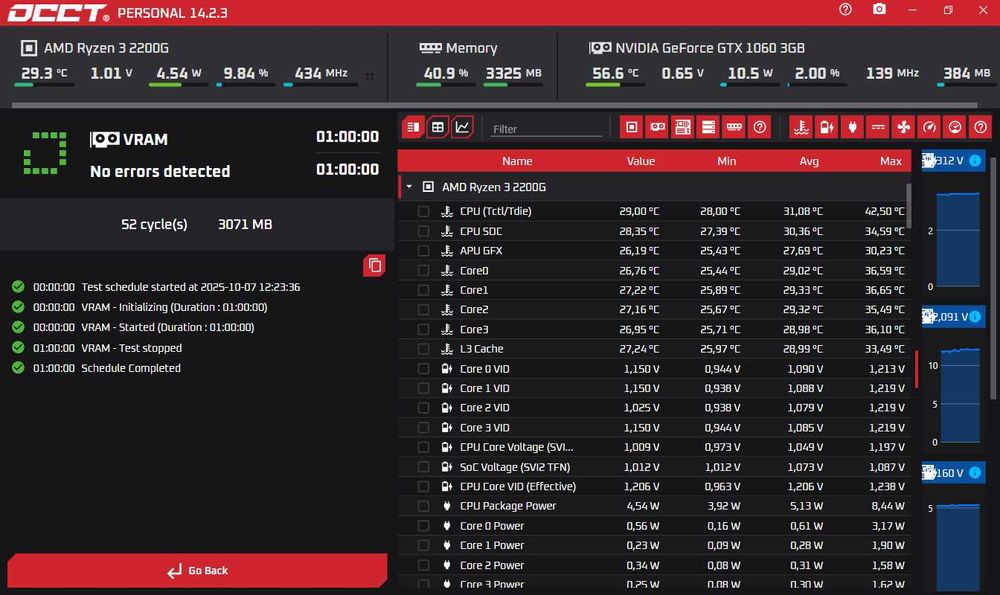Click the CPU temperature 29.3 °C readout
Viewport: 1000px width, 595px height.
point(43,73)
